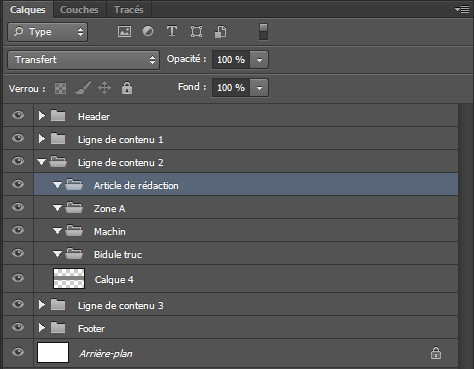Filter by adjustment layer icon
The width and height of the screenshot is (474, 369).
pos(148,31)
